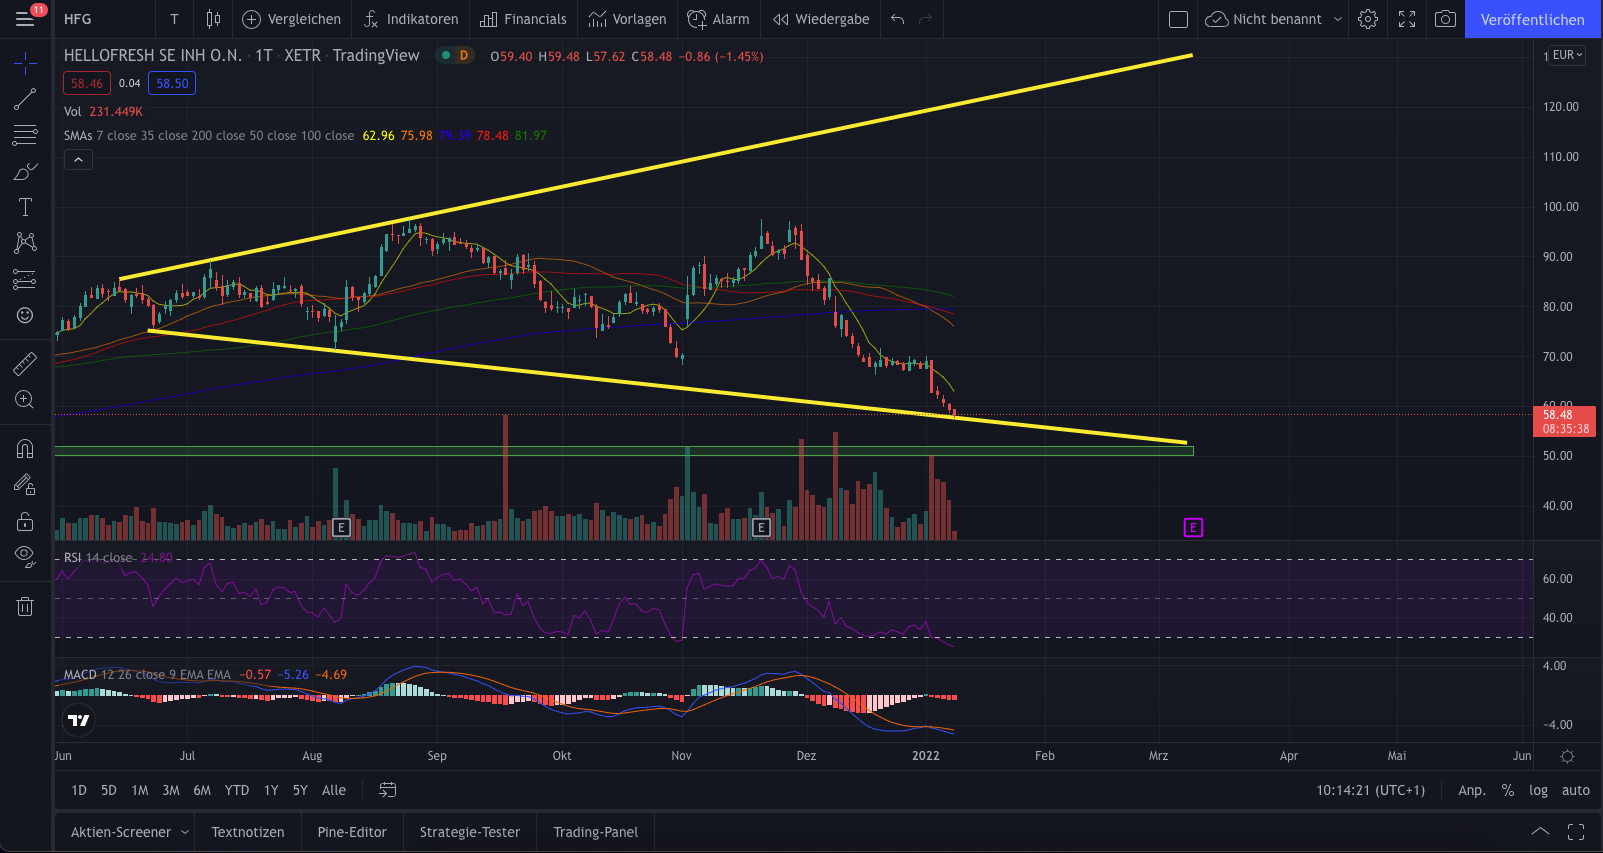The height and width of the screenshot is (853, 1603).
Task: Select the 5D time range
Action: (109, 790)
